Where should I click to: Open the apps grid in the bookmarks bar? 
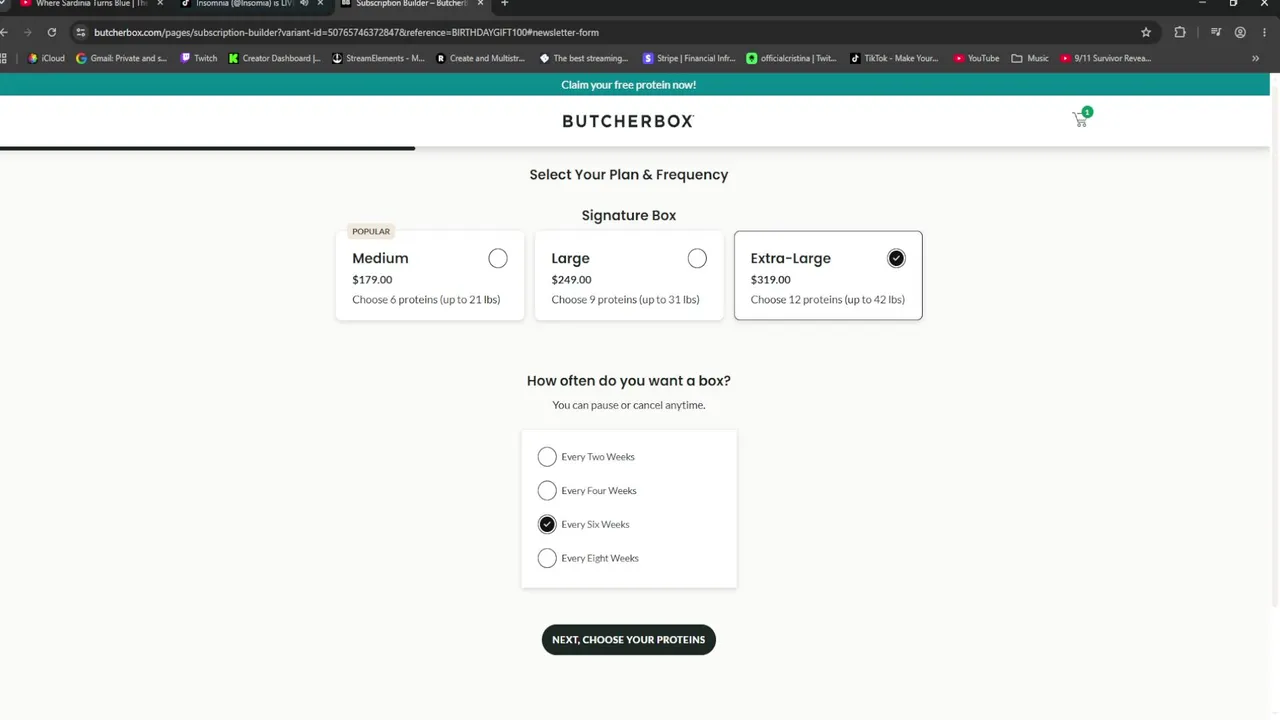tap(5, 58)
